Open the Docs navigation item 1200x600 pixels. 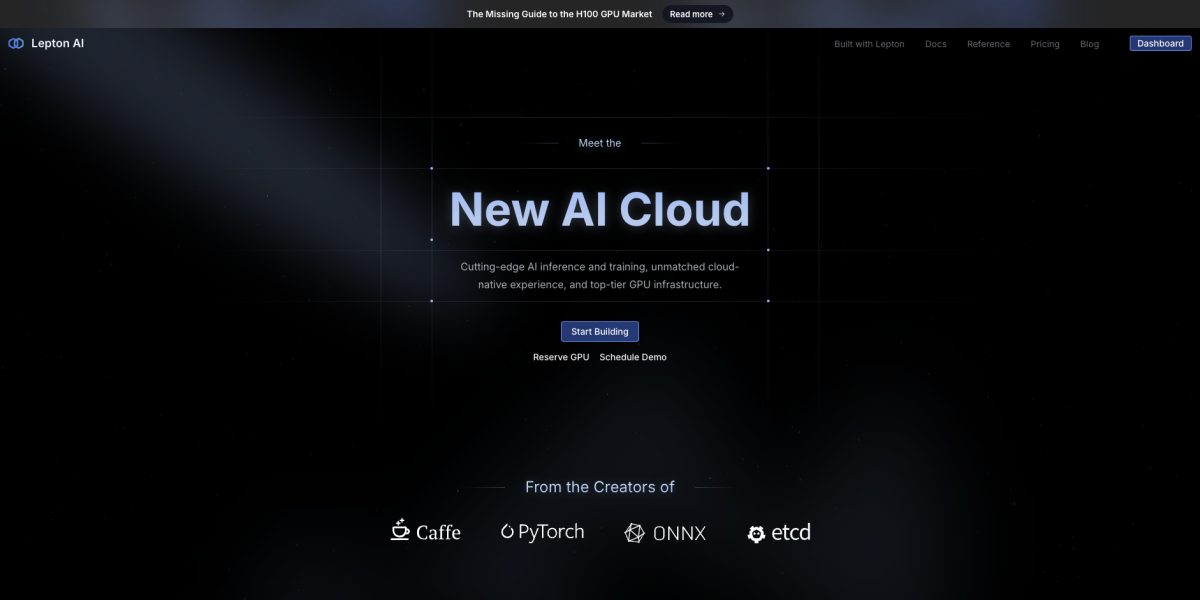click(x=935, y=44)
